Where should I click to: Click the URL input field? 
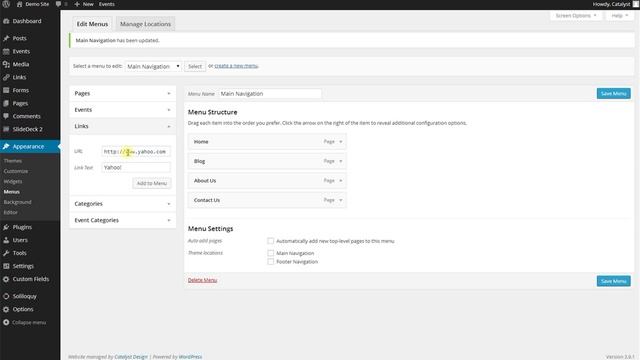(136, 151)
